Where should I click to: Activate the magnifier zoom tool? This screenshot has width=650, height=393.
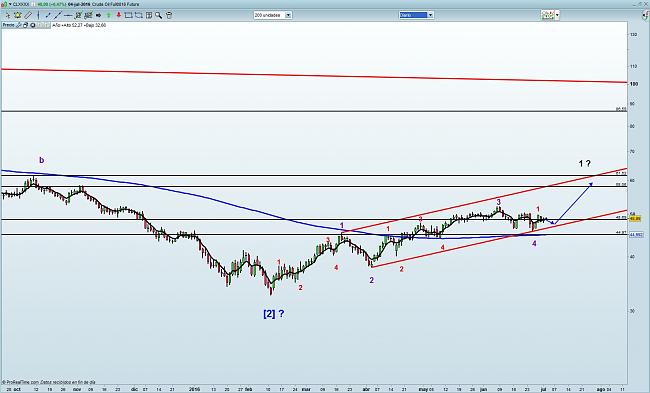[158, 15]
